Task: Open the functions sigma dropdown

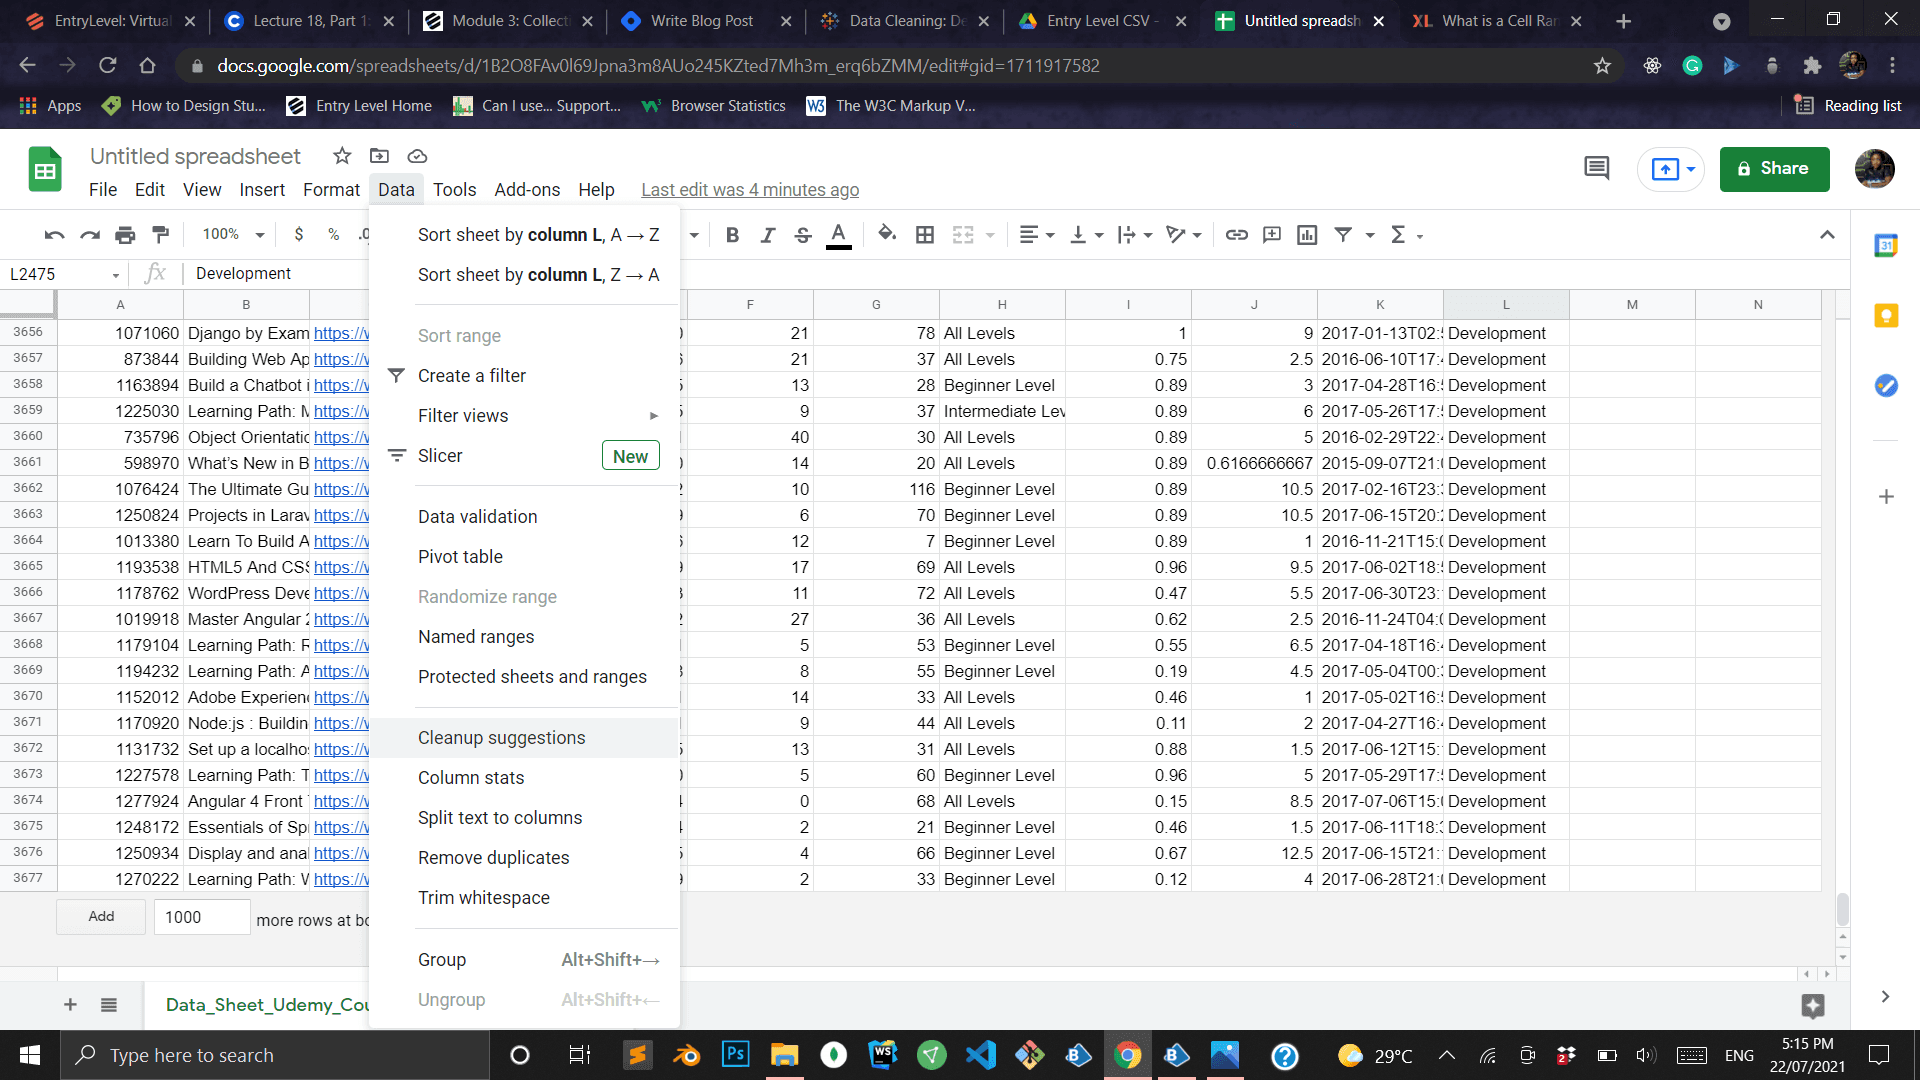Action: pyautogui.click(x=1406, y=235)
